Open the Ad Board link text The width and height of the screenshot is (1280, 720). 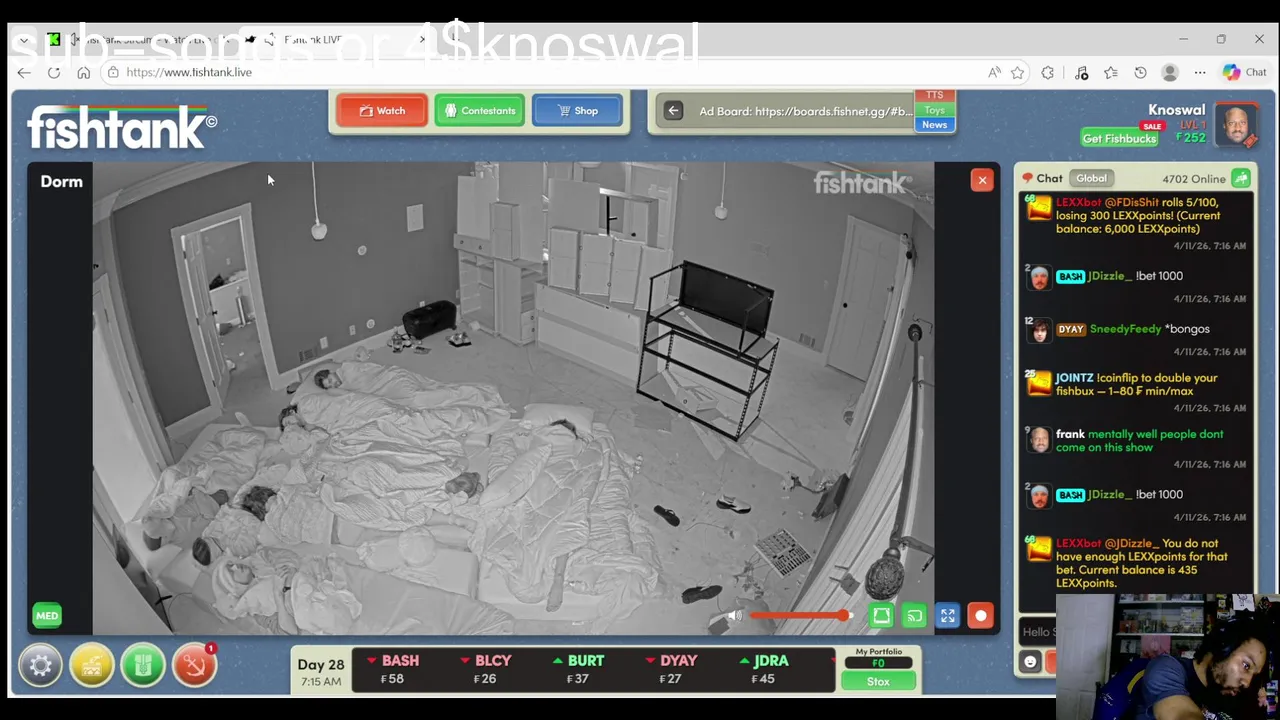click(805, 111)
